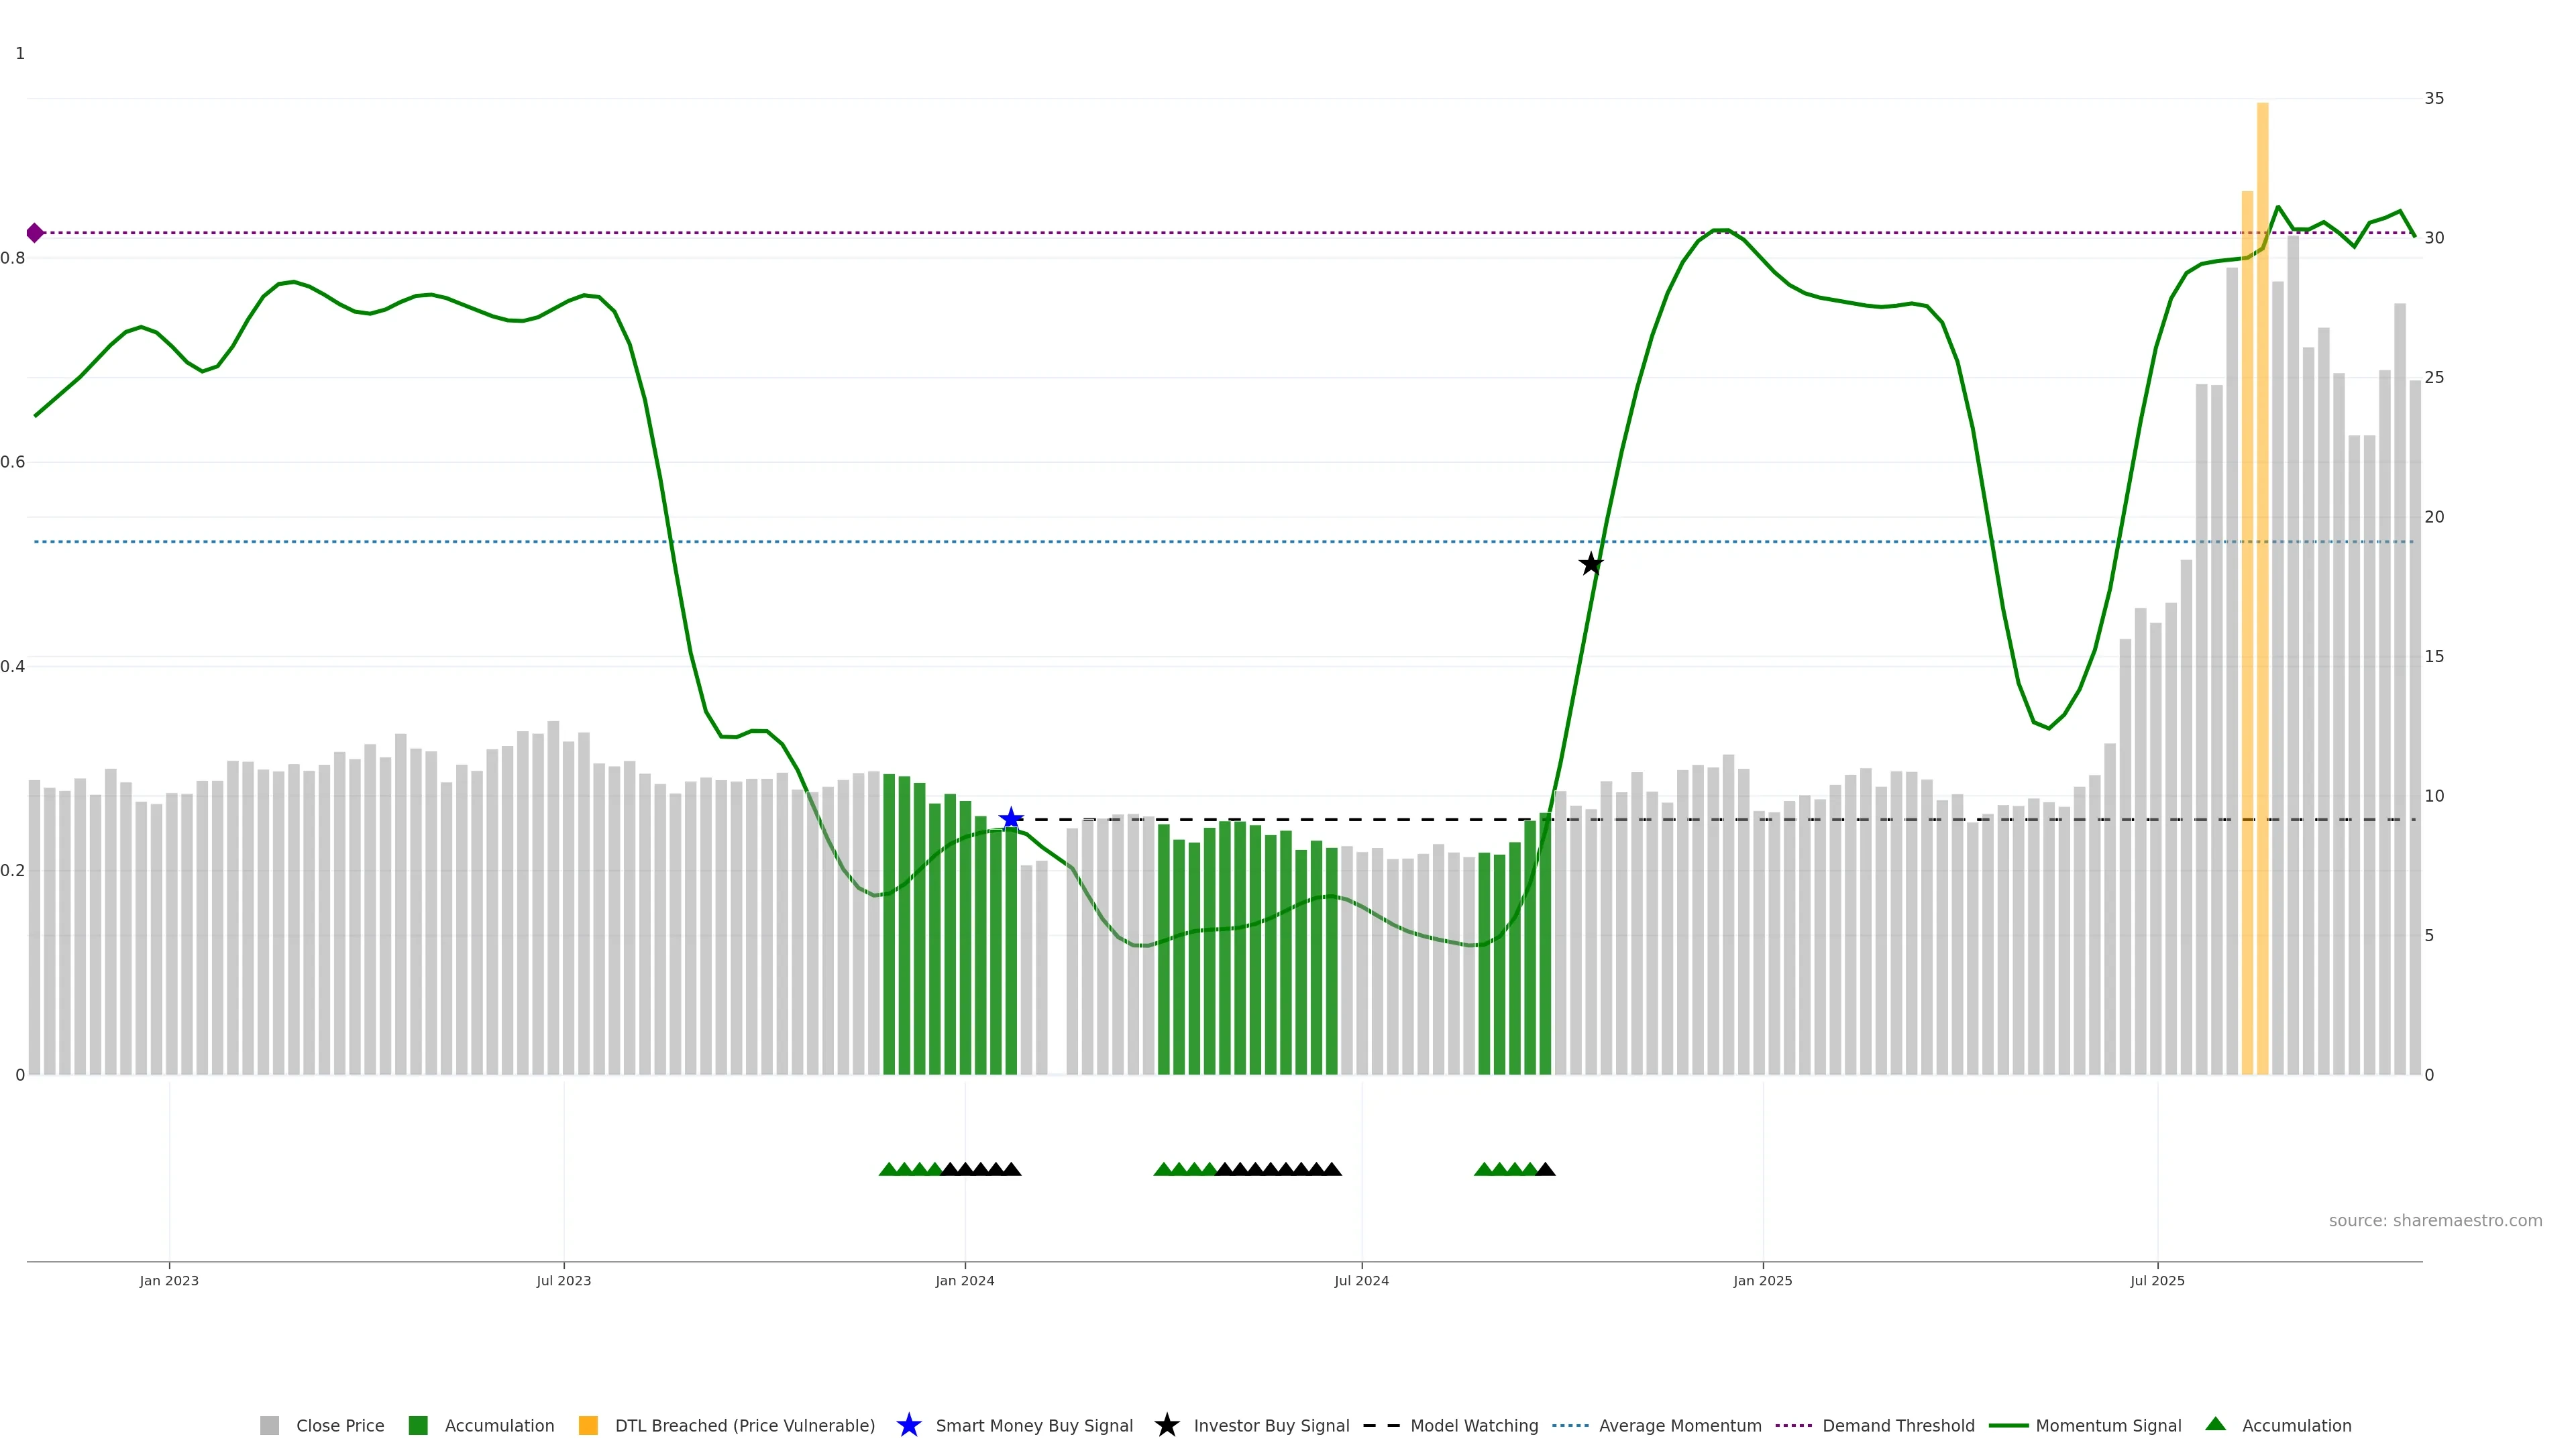The image size is (2576, 1449).
Task: Click the green triangle Accumulation legend icon
Action: point(2215,1424)
